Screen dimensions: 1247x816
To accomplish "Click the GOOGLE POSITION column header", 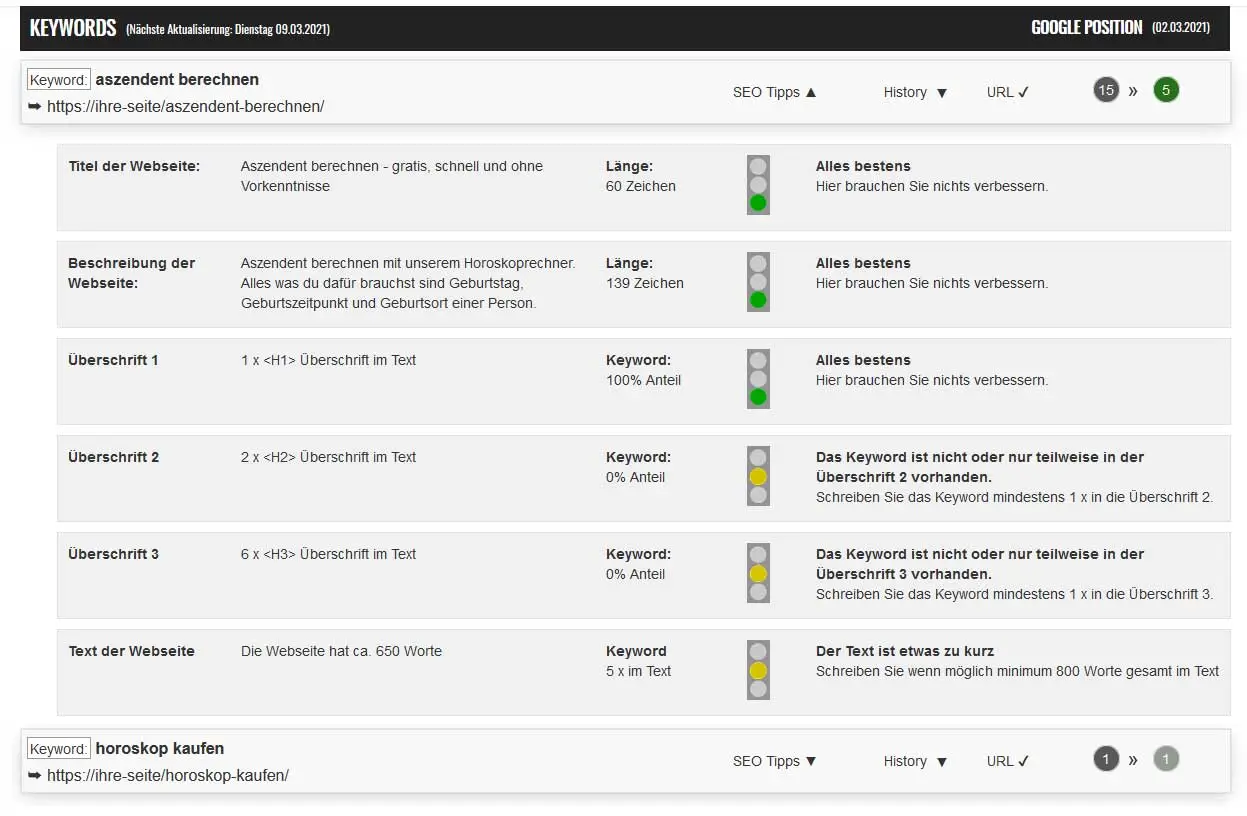I will pos(1086,28).
